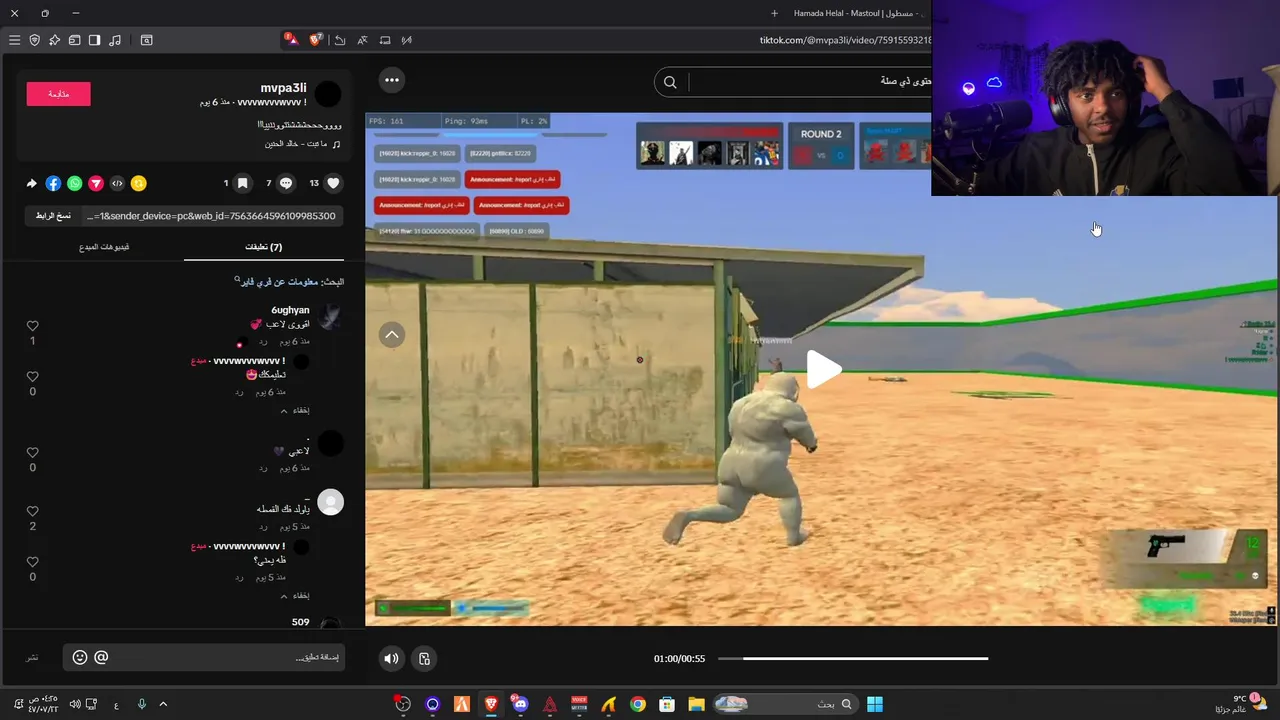Image resolution: width=1280 pixels, height=720 pixels.
Task: Open the tab search icon
Action: (146, 40)
